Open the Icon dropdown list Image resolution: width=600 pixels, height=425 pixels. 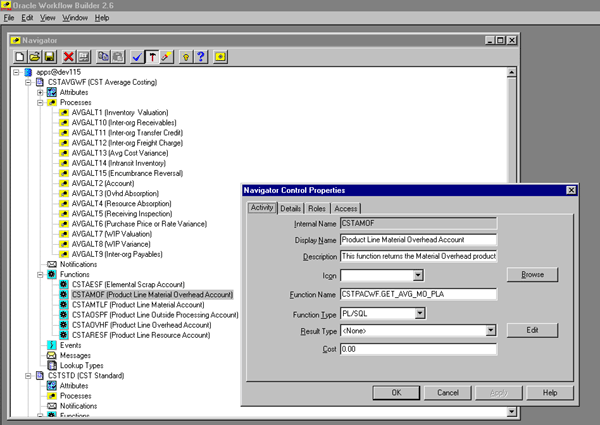point(418,275)
